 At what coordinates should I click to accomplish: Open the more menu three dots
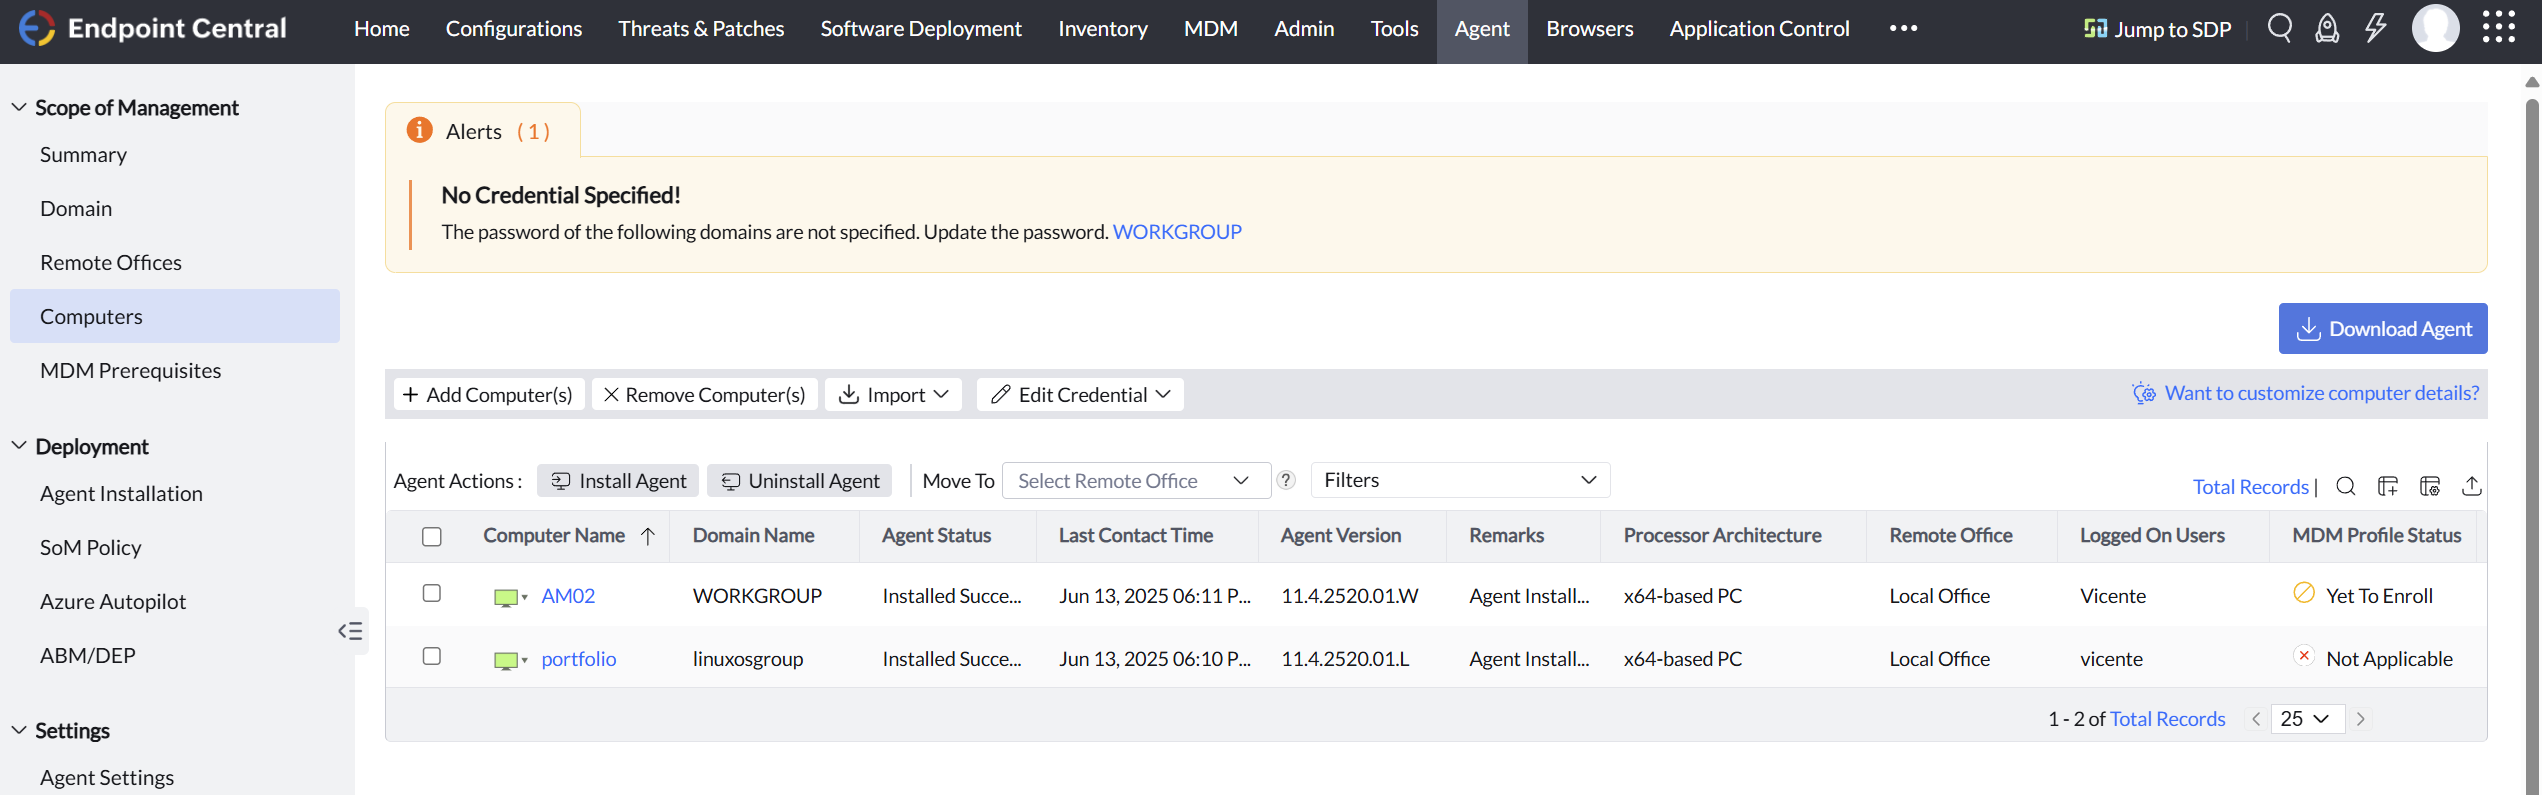(x=1903, y=28)
